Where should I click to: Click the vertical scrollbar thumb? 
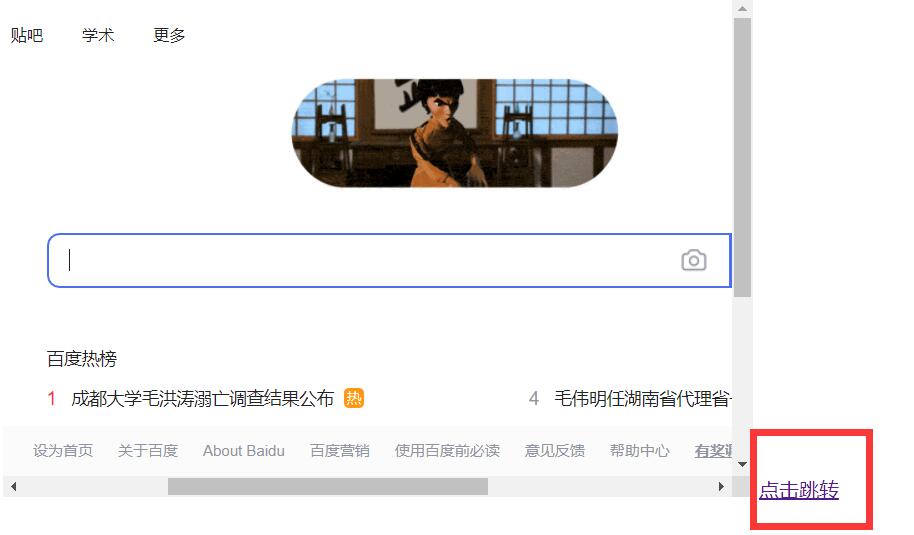click(x=742, y=157)
